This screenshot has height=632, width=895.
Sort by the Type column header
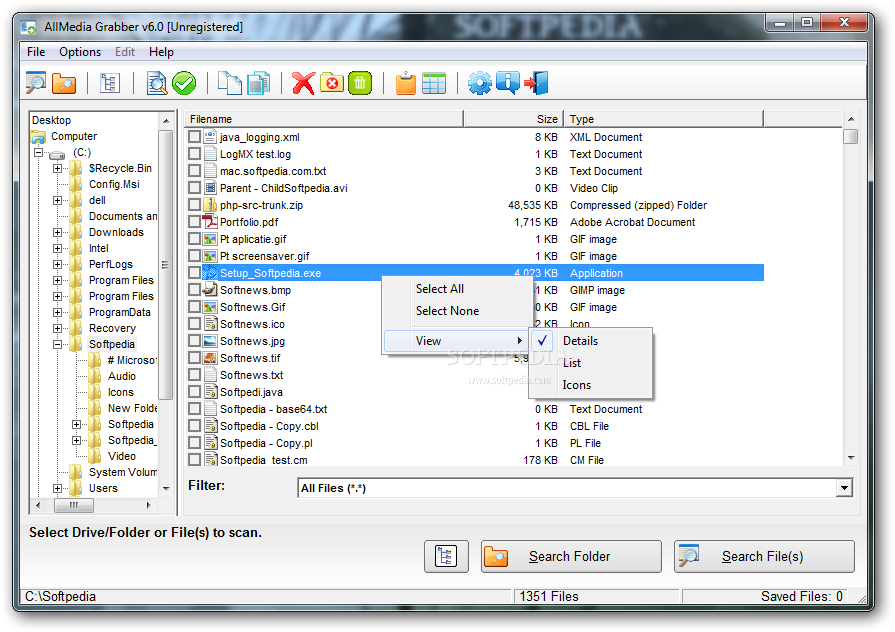[x=663, y=119]
